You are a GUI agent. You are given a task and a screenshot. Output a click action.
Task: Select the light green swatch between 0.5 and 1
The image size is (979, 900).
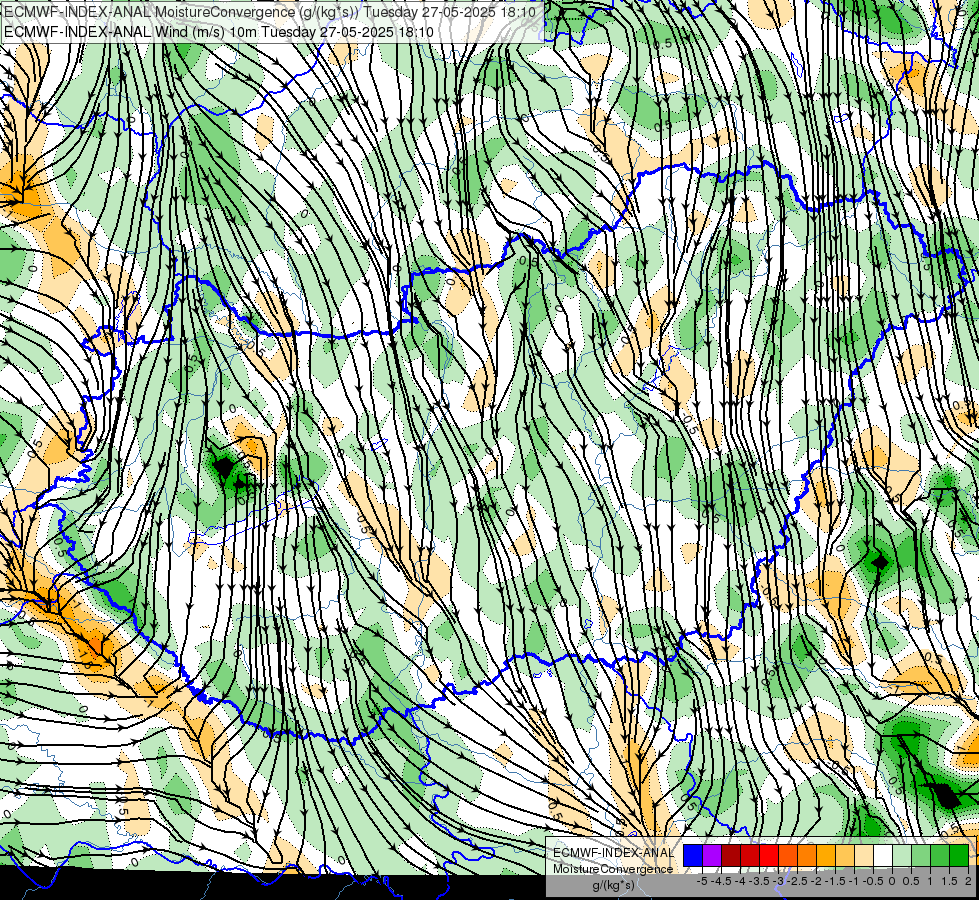(x=921, y=855)
